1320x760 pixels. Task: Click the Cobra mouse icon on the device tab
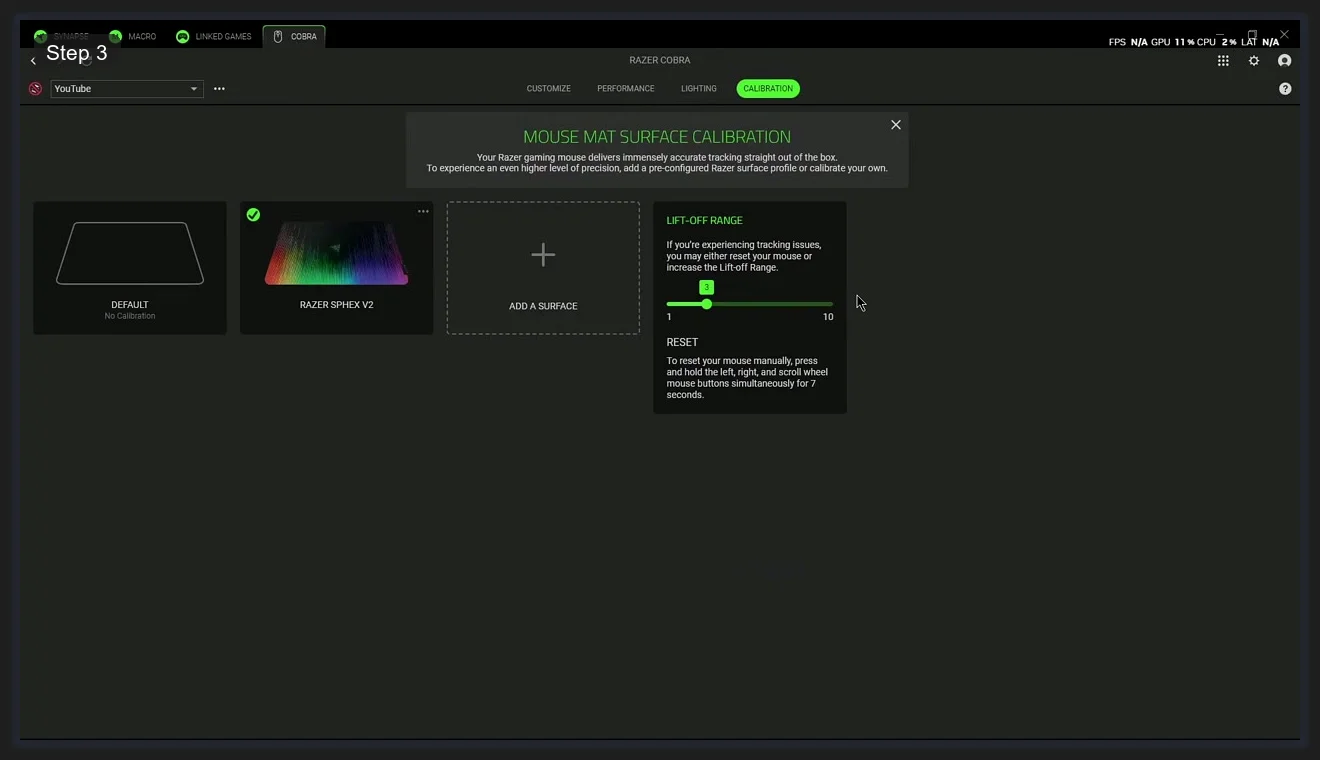click(277, 36)
